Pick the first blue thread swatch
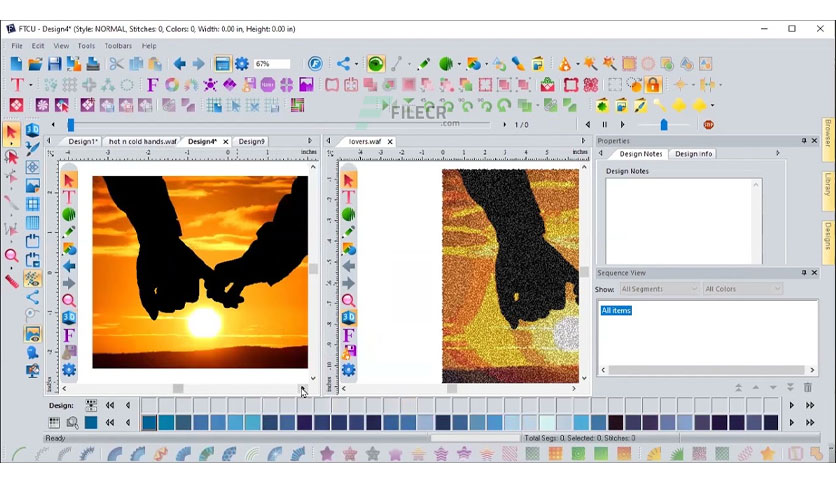 tap(149, 423)
